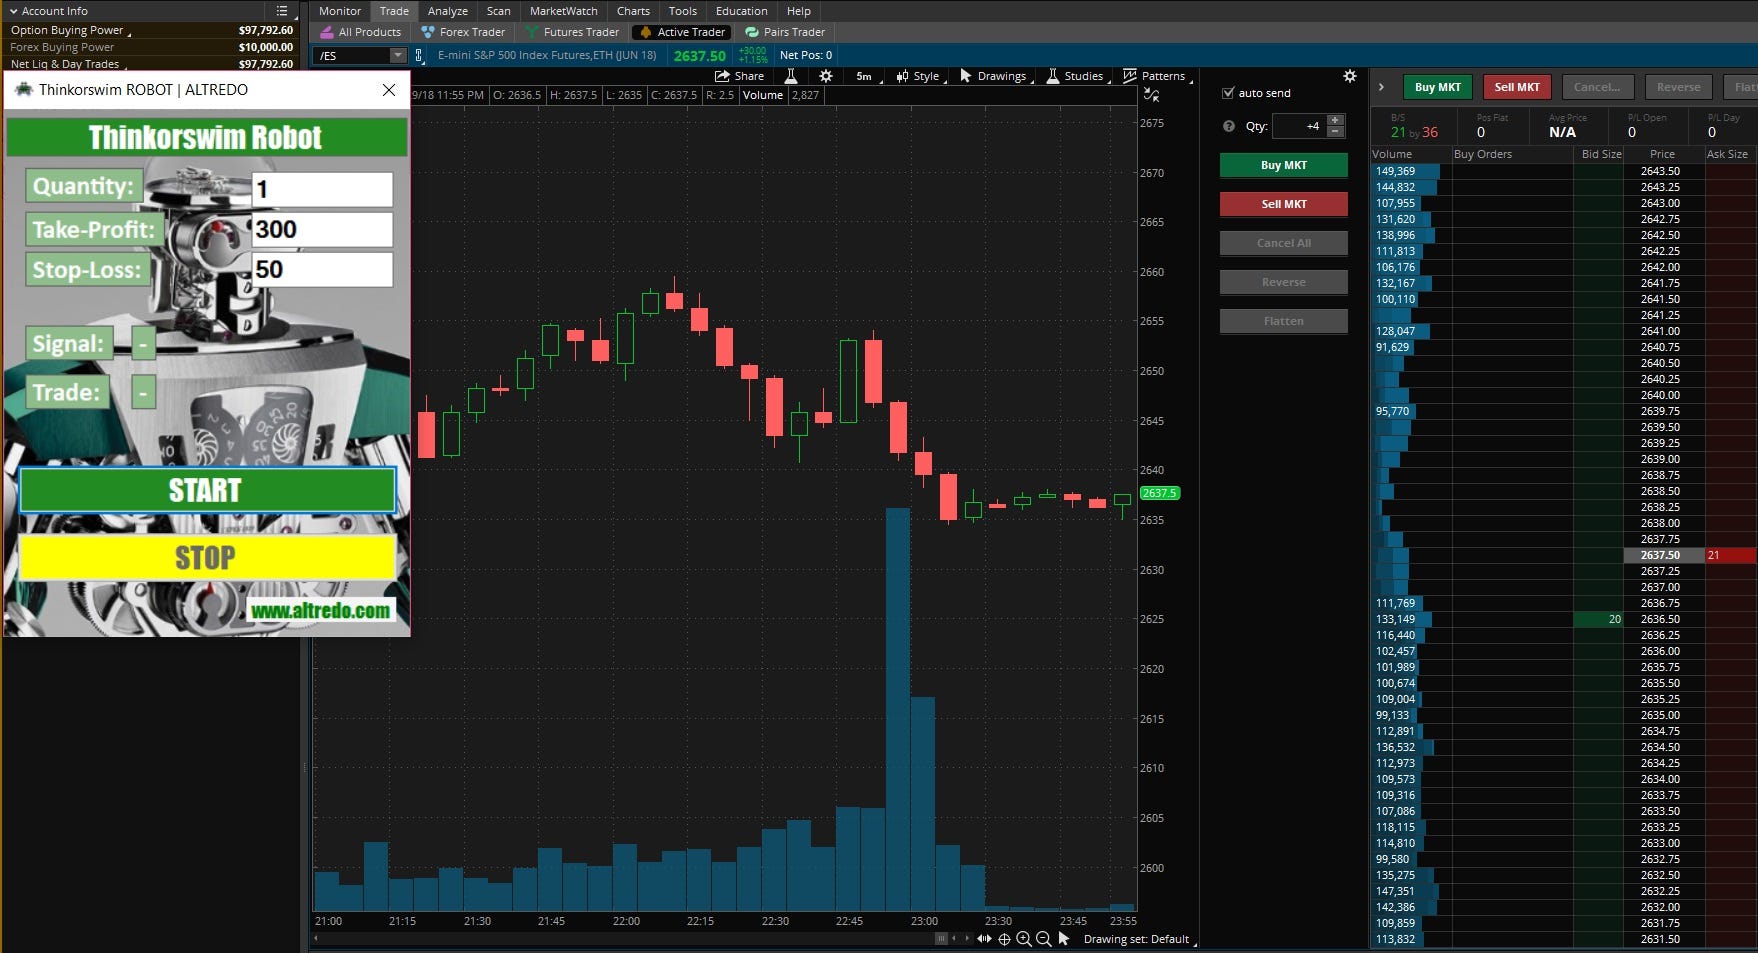
Task: Click the Qty input field showing +4
Action: click(x=1299, y=126)
